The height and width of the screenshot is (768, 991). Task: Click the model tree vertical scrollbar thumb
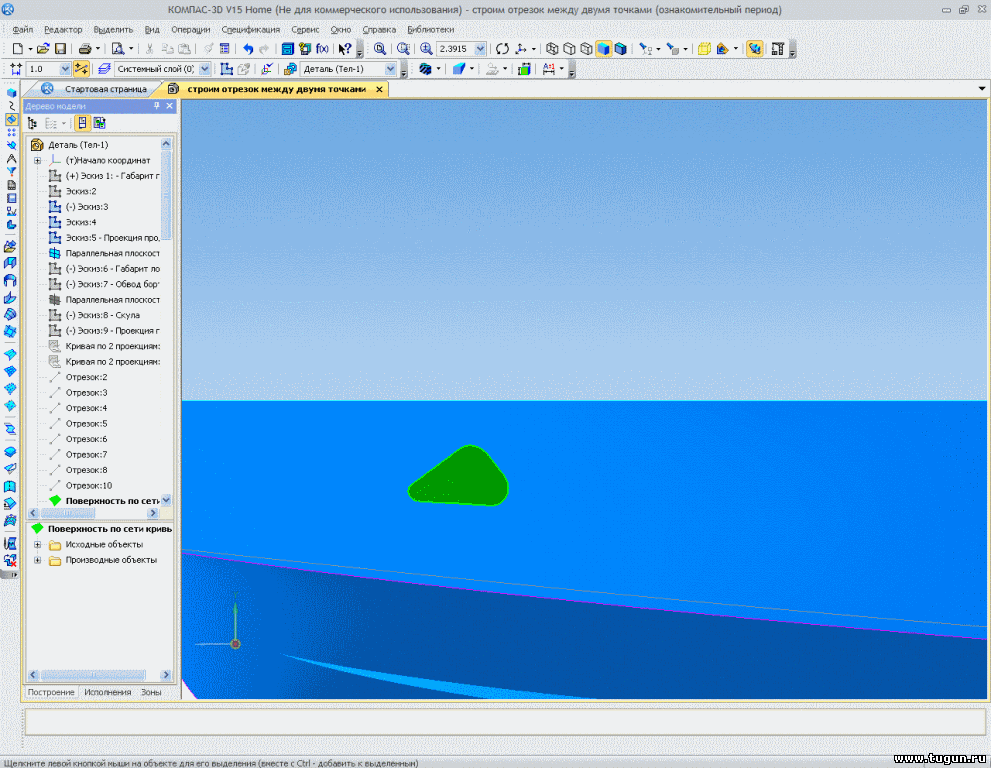(x=166, y=196)
